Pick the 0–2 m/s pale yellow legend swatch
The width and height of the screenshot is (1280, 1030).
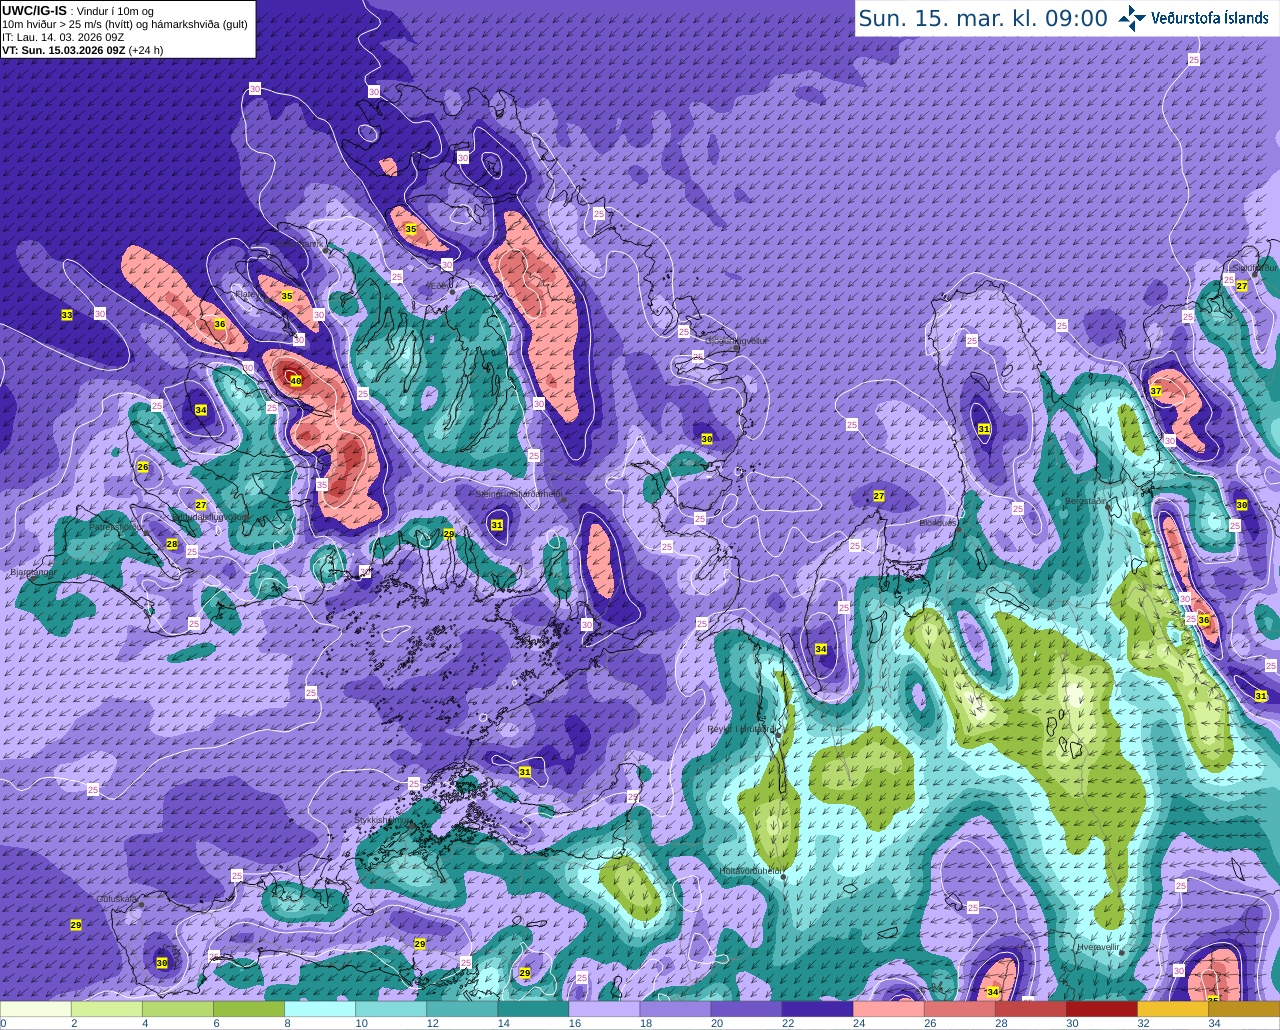(36, 1009)
